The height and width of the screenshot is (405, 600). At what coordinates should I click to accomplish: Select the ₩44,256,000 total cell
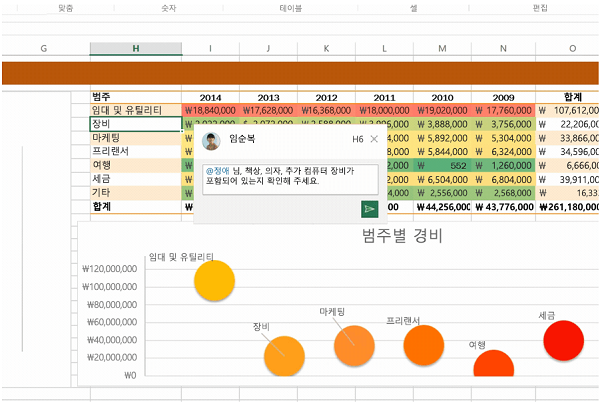click(442, 207)
